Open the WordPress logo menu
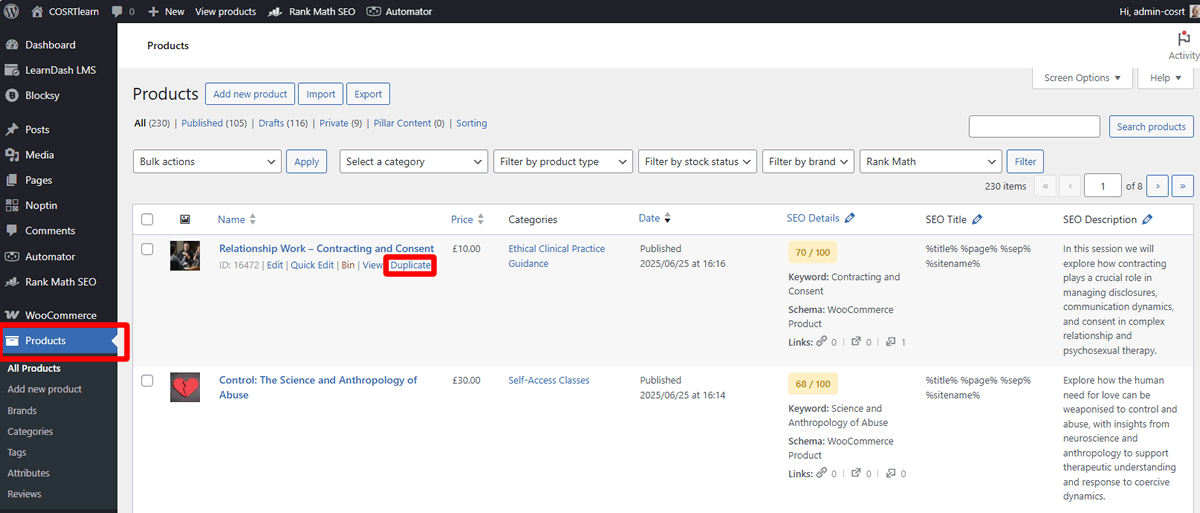This screenshot has height=513, width=1200. [11, 12]
